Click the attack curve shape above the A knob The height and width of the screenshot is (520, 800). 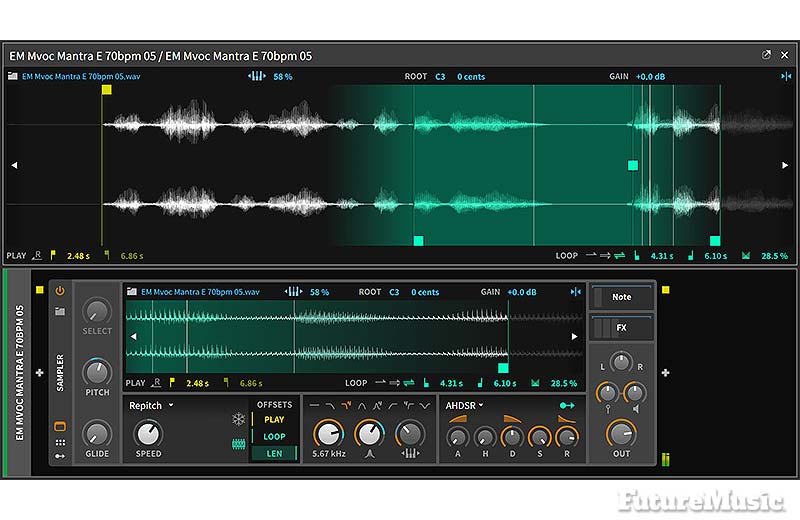pyautogui.click(x=458, y=419)
